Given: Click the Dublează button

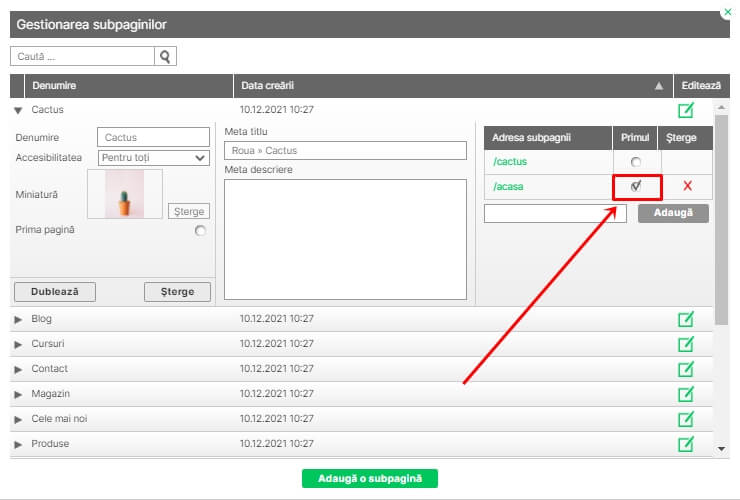Looking at the screenshot, I should coord(54,291).
